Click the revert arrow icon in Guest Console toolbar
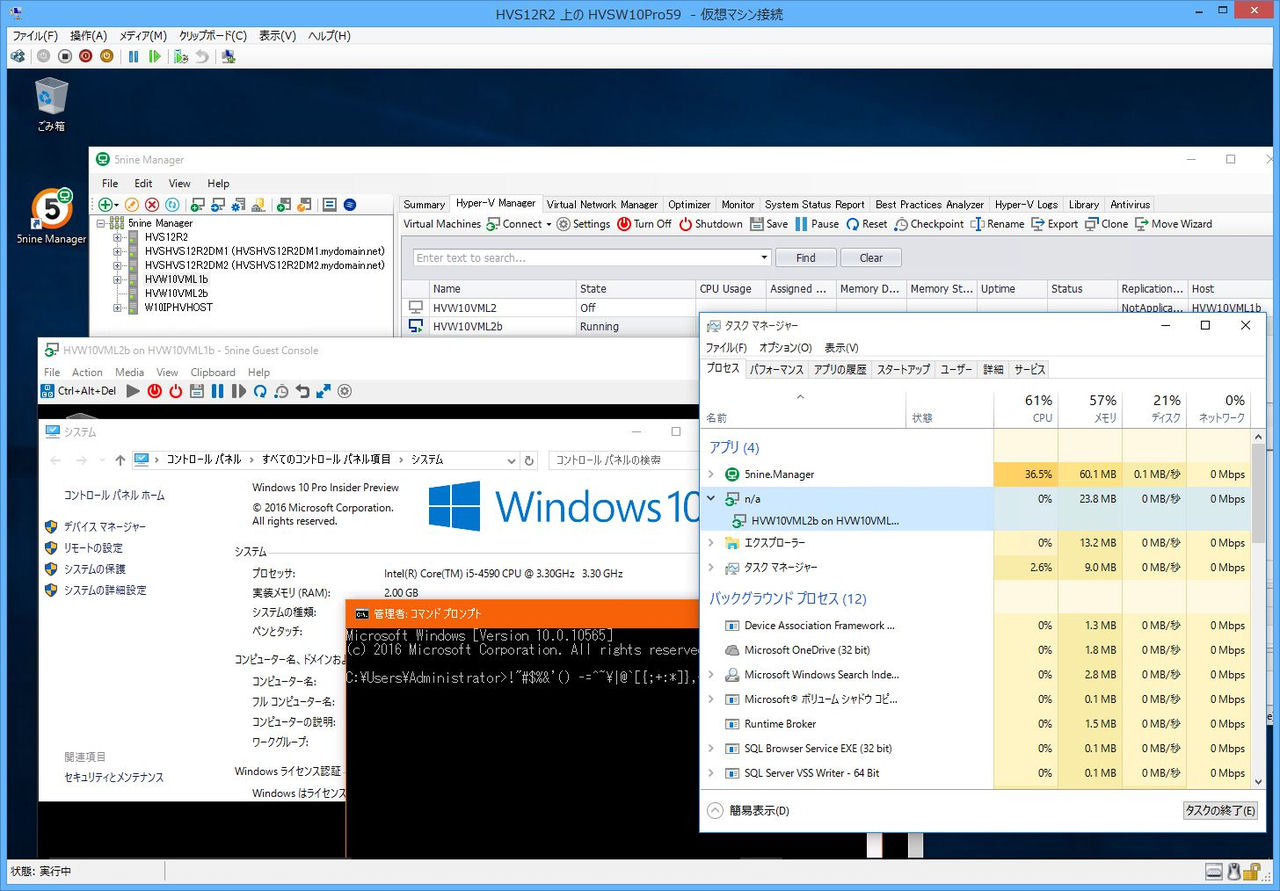 302,391
